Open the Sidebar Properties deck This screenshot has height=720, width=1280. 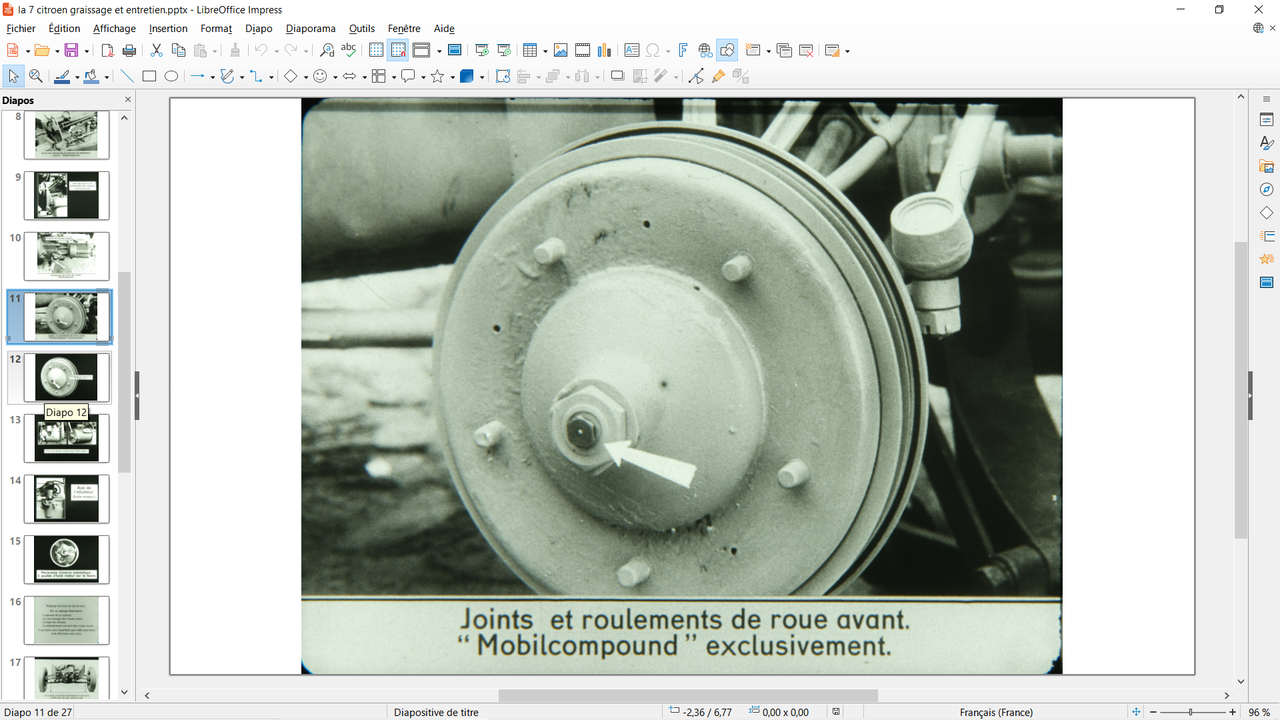(x=1266, y=120)
